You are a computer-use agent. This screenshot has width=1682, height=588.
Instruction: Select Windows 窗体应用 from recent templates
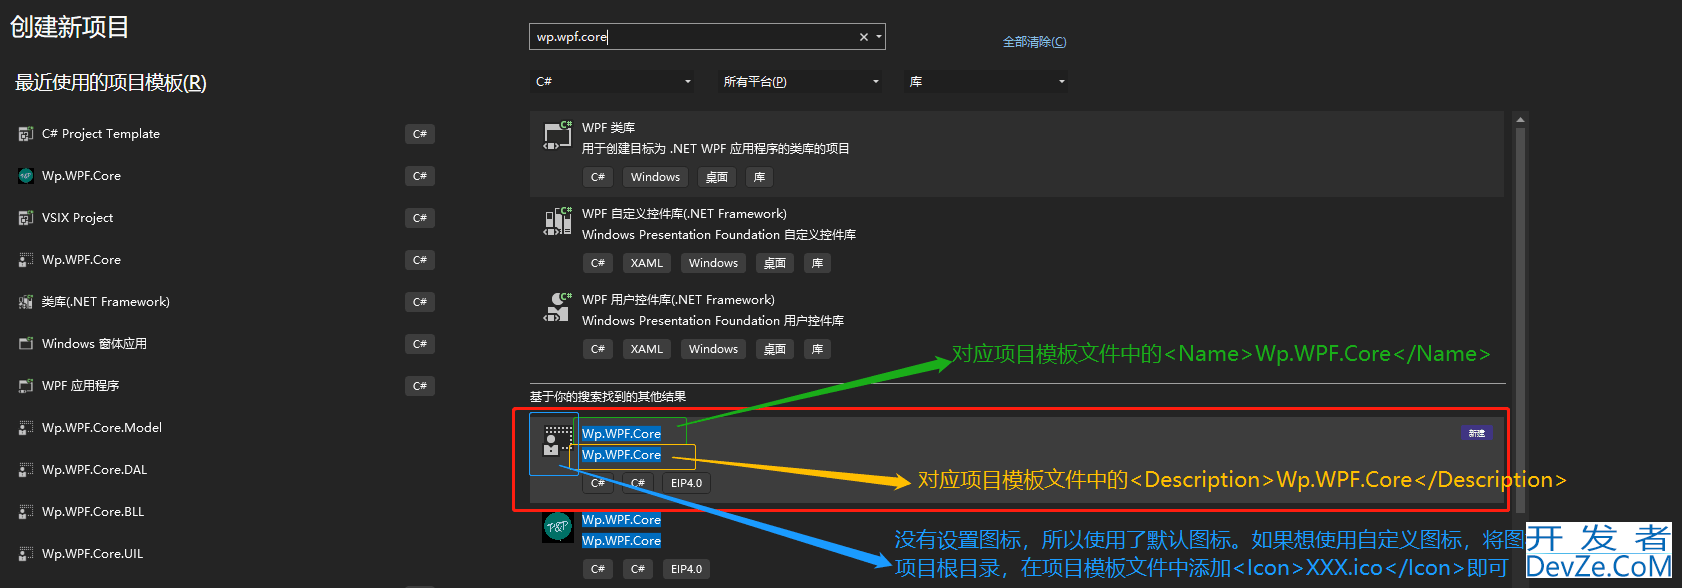(94, 344)
